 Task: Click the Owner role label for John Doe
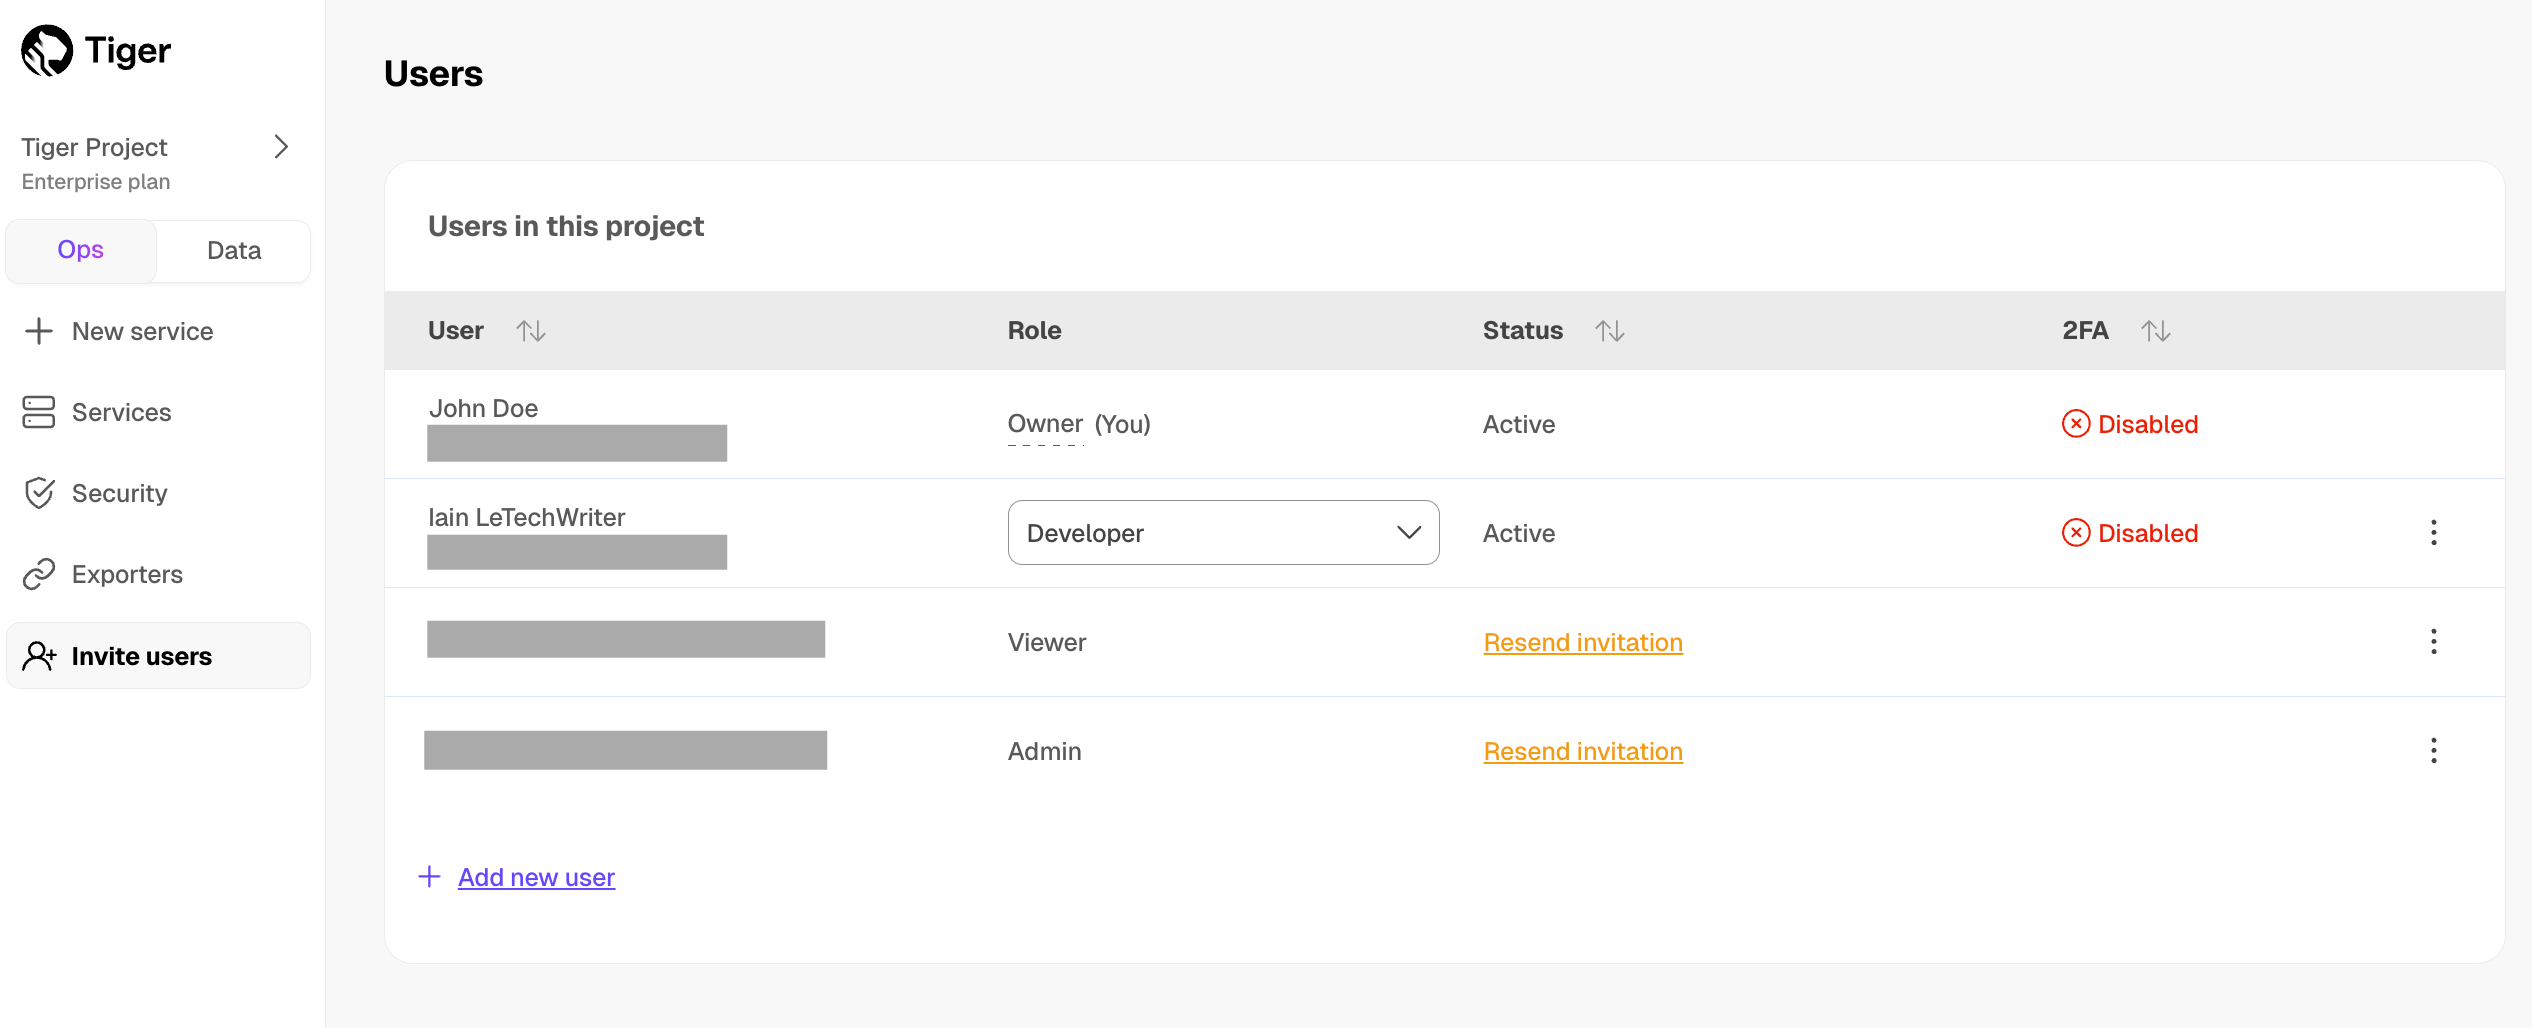click(1044, 424)
